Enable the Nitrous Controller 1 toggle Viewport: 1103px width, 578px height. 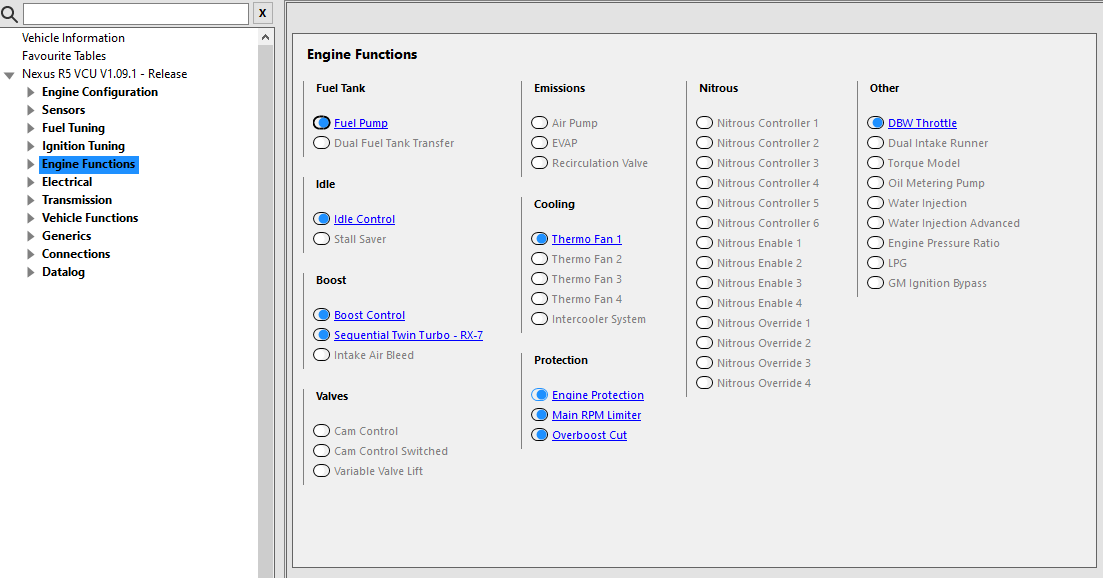pos(704,123)
